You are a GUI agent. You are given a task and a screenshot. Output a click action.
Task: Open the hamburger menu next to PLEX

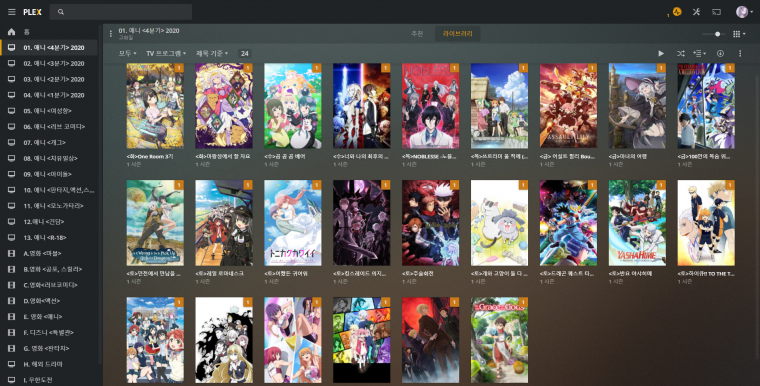(x=12, y=12)
